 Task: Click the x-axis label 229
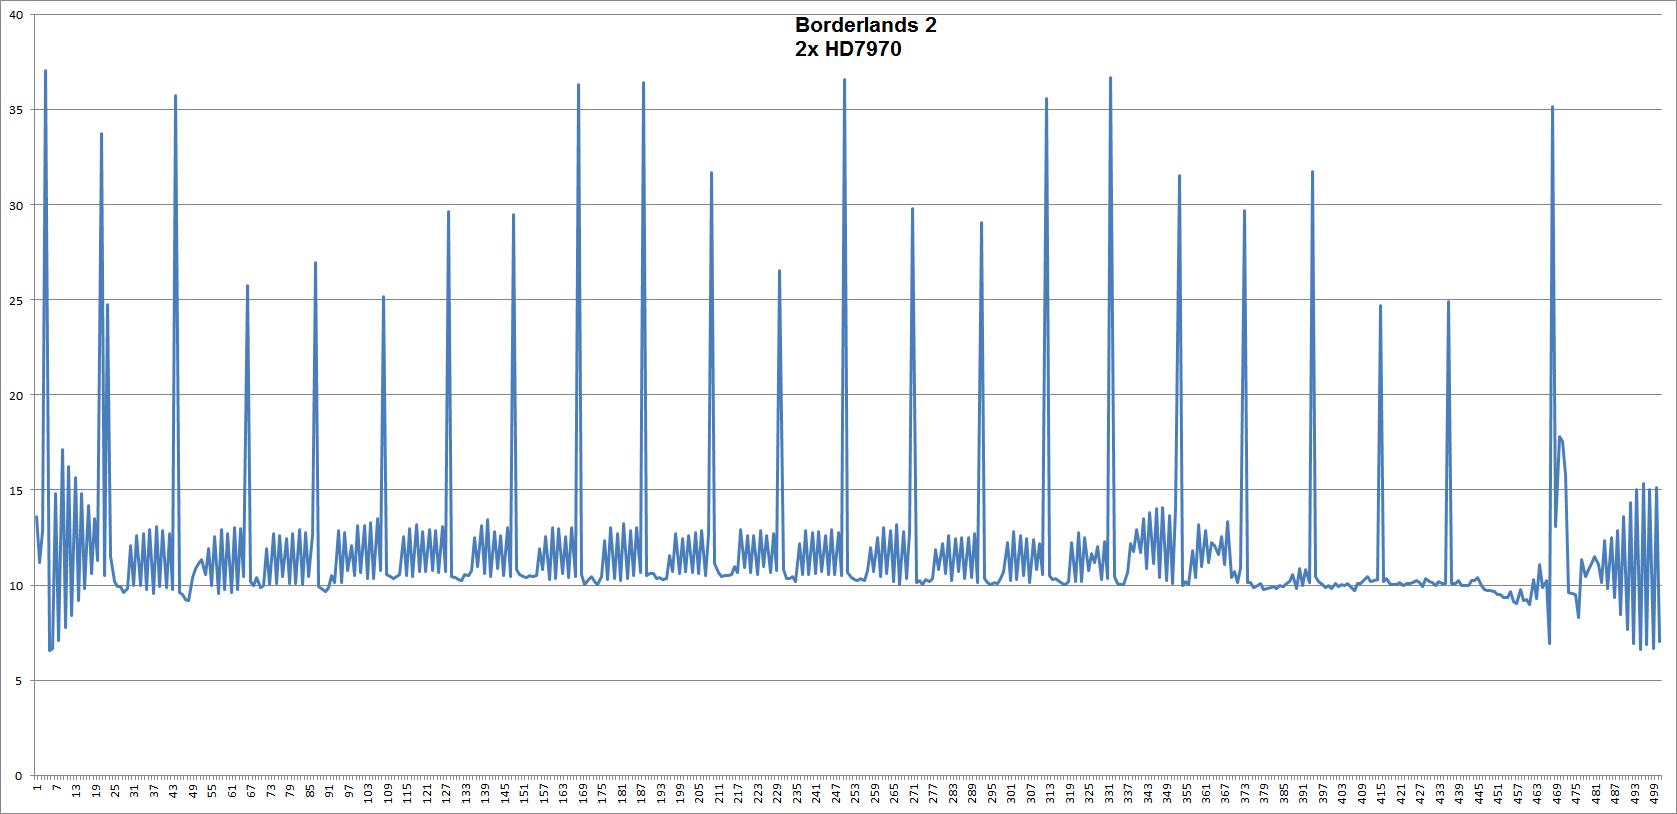[x=778, y=793]
